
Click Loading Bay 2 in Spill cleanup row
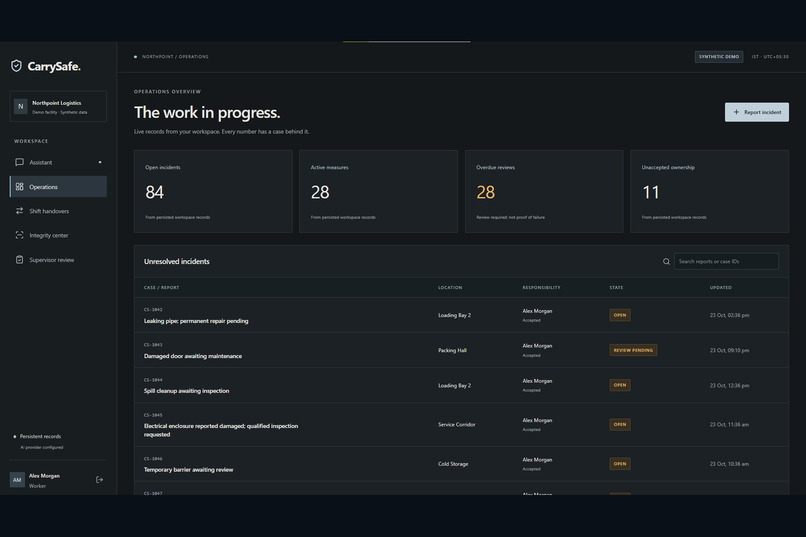tap(454, 385)
